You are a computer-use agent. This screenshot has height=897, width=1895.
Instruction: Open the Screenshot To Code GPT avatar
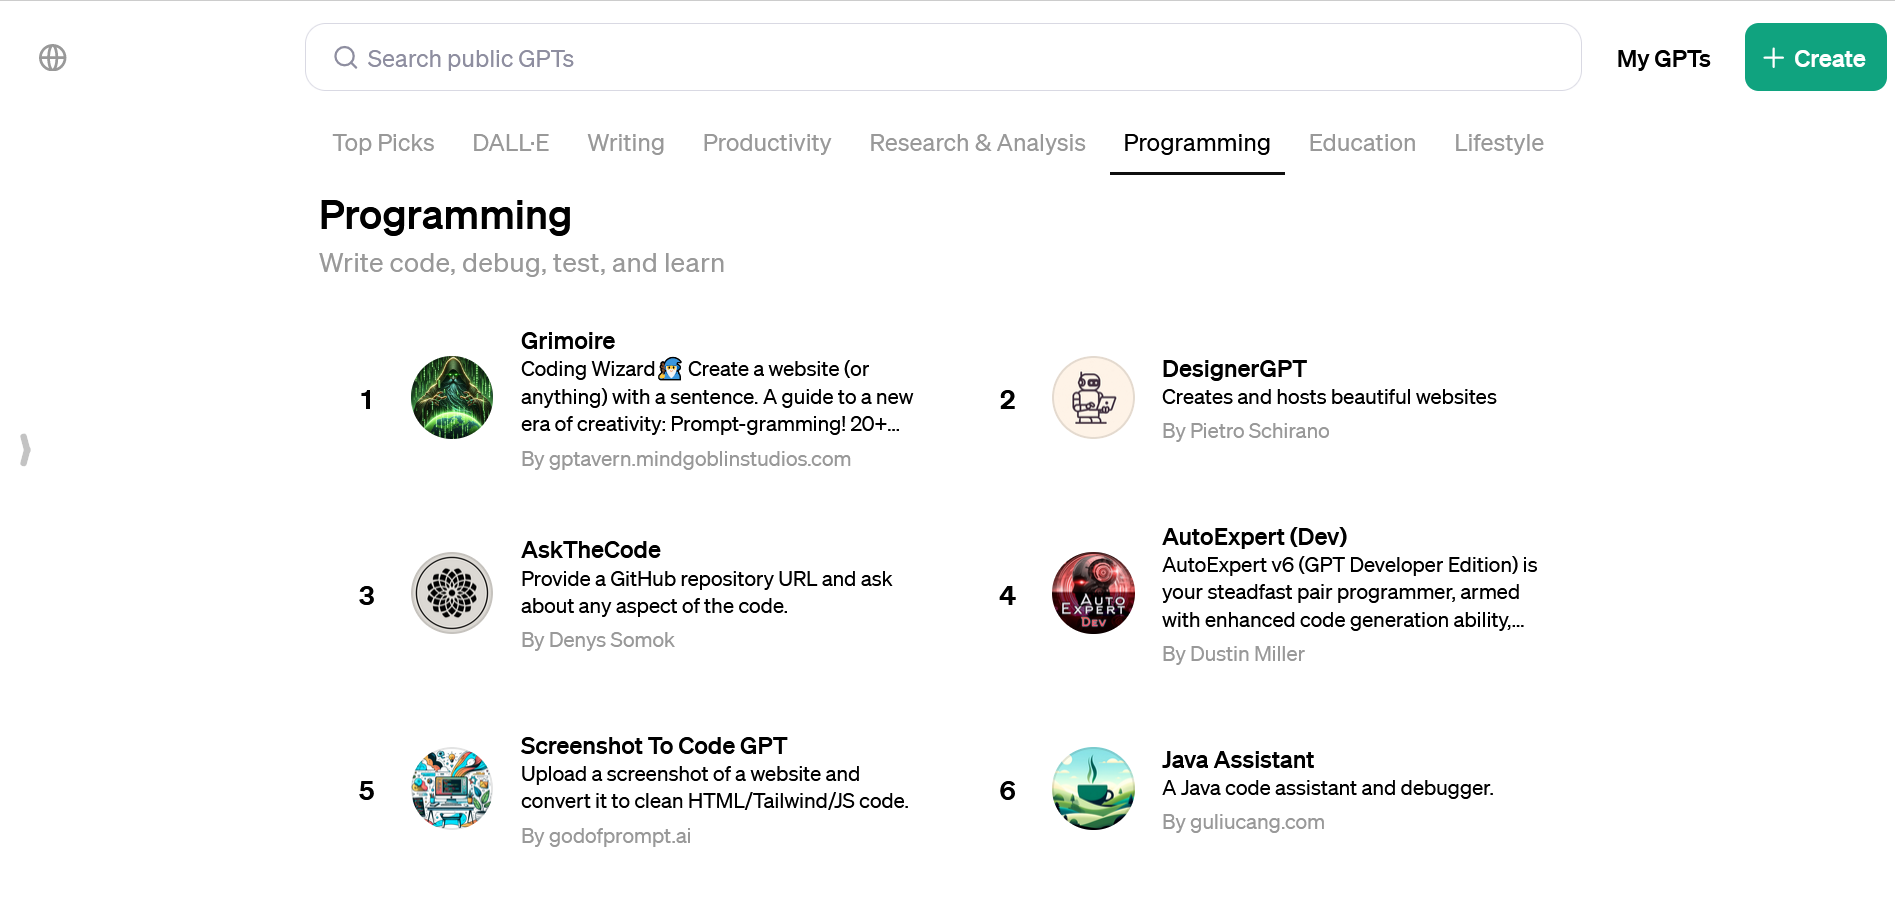[452, 788]
